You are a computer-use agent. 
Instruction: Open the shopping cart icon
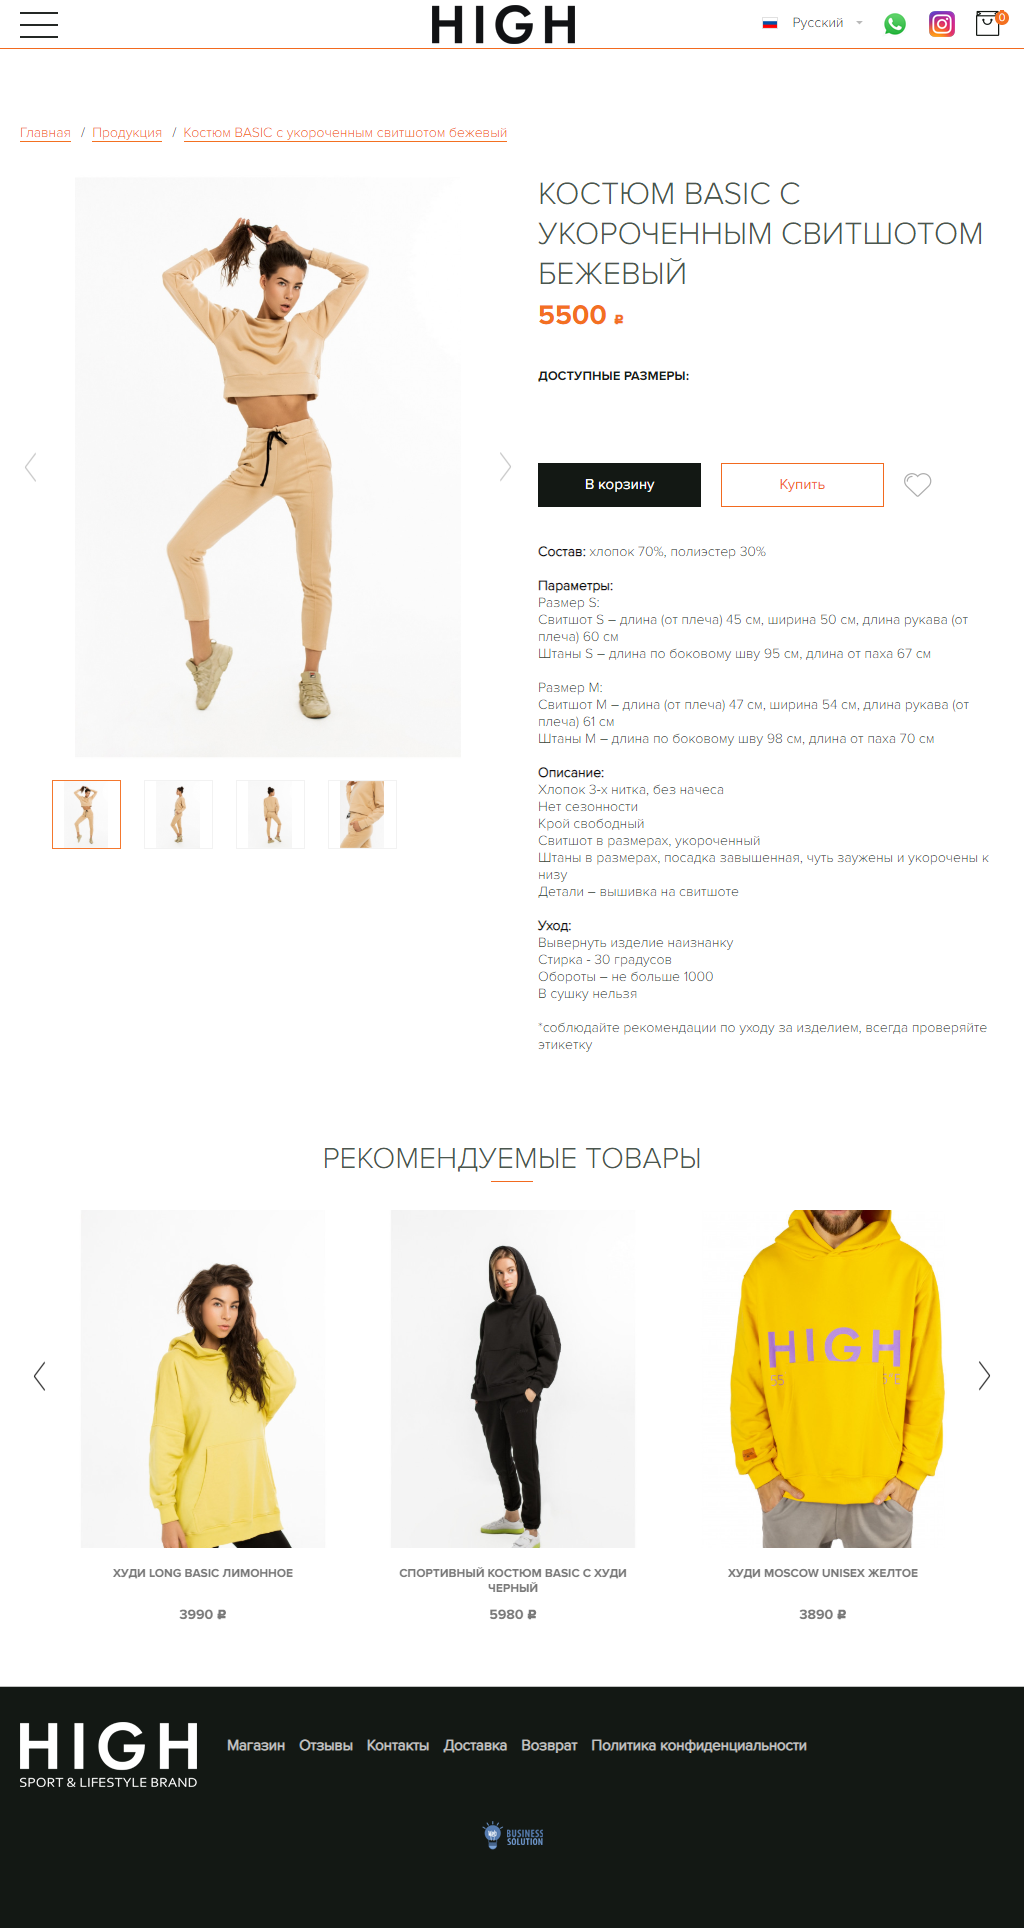pyautogui.click(x=989, y=23)
